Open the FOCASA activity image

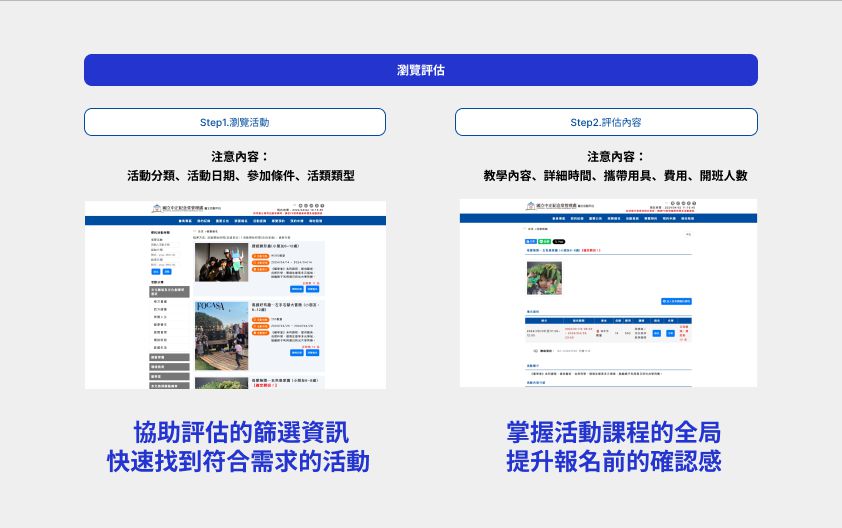pos(221,336)
